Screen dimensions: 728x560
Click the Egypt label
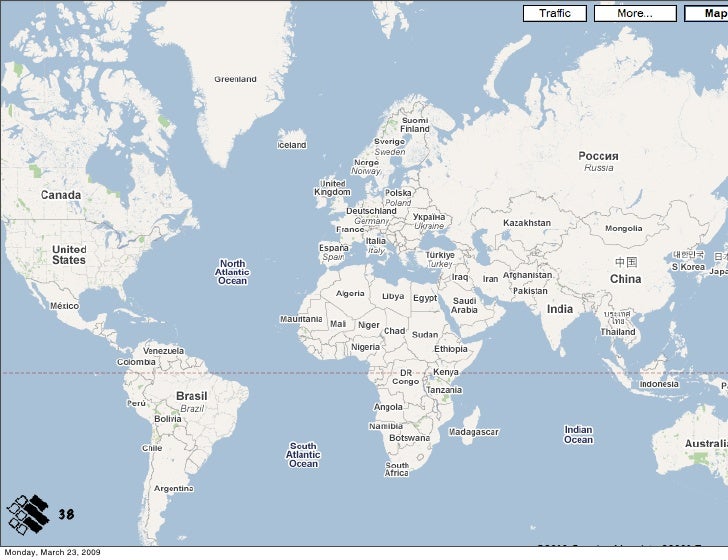pos(425,298)
